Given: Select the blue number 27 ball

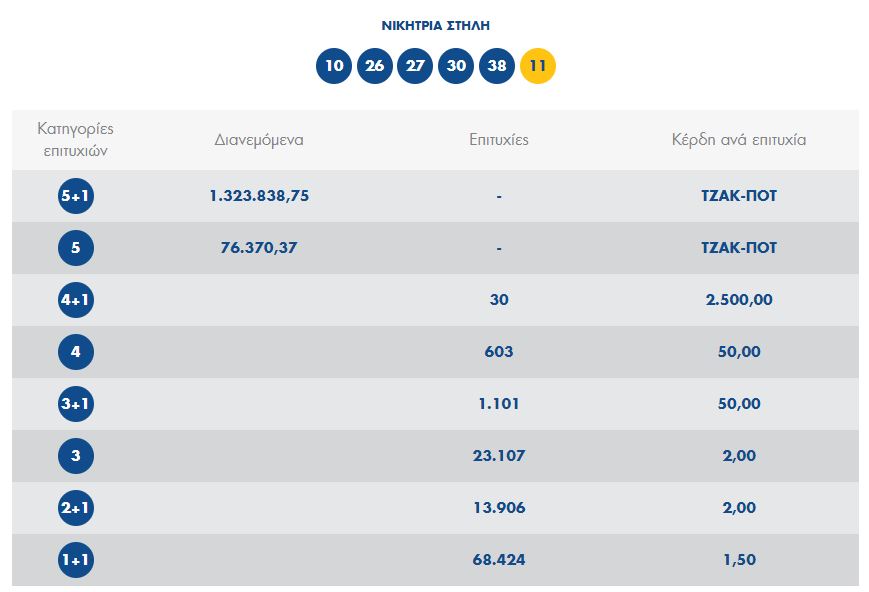Looking at the screenshot, I should coord(415,67).
